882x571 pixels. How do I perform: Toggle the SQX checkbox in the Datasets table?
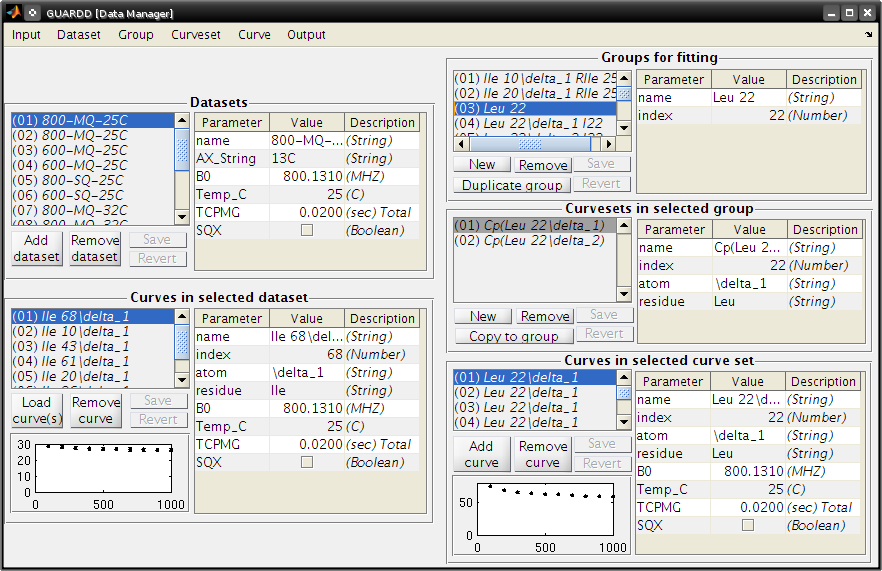tap(307, 230)
